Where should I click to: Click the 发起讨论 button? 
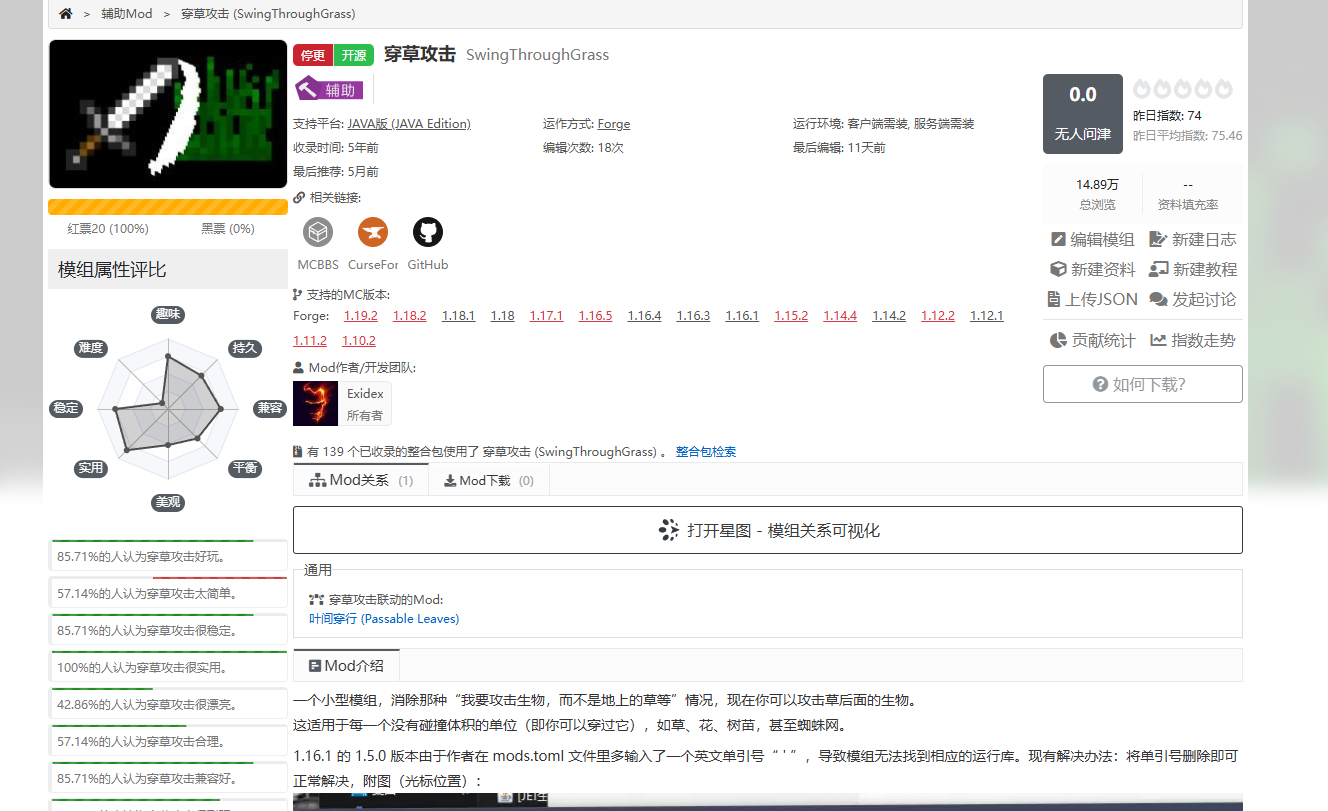(x=1193, y=300)
